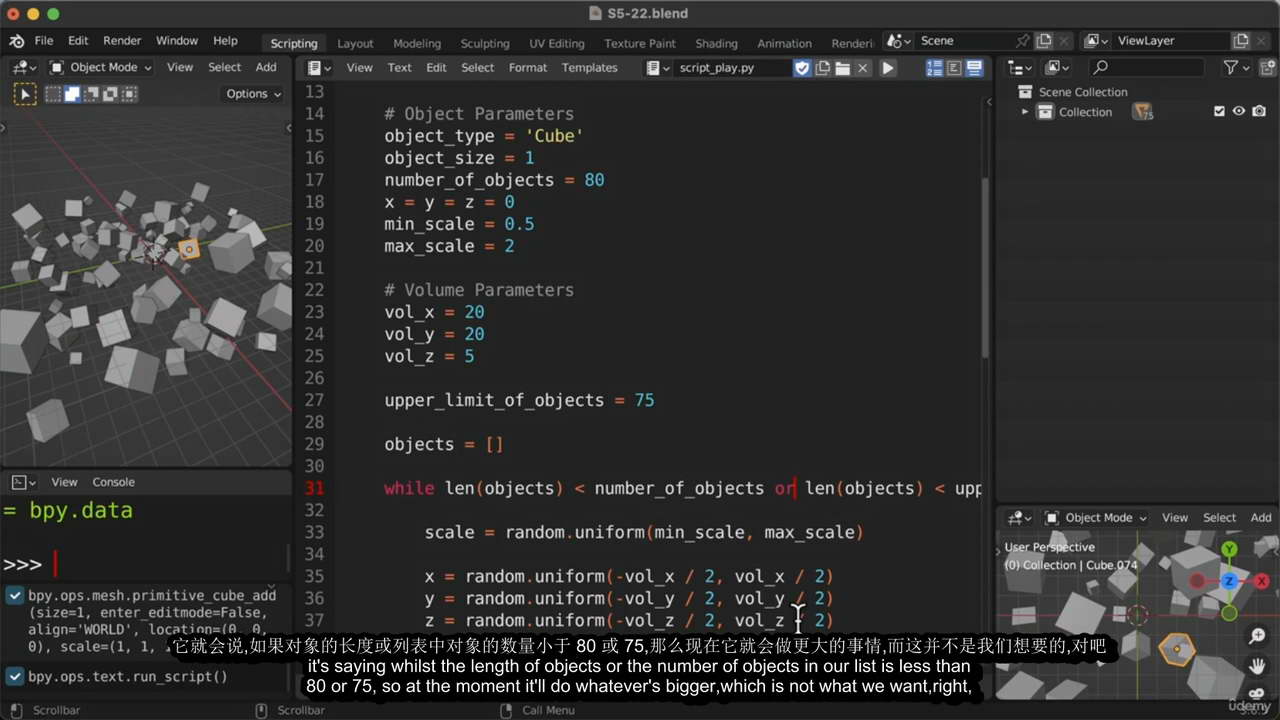The height and width of the screenshot is (720, 1280).
Task: Uncheck the Collection exclude checkbox
Action: [x=1219, y=112]
